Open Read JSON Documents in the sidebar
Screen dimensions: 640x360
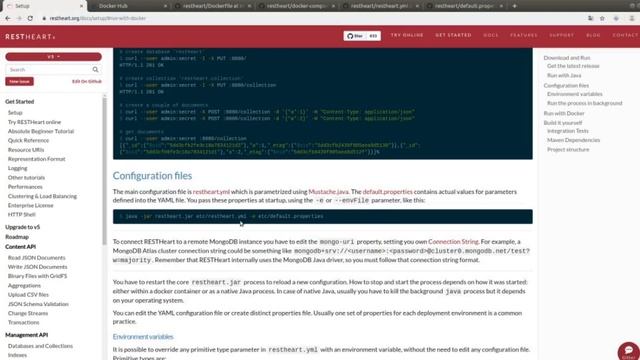click(x=36, y=258)
